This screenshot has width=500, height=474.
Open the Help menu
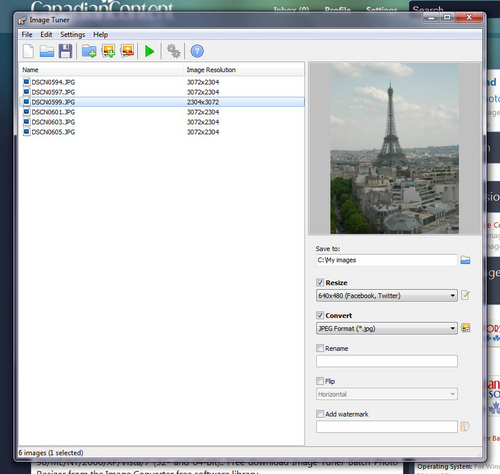(100, 35)
